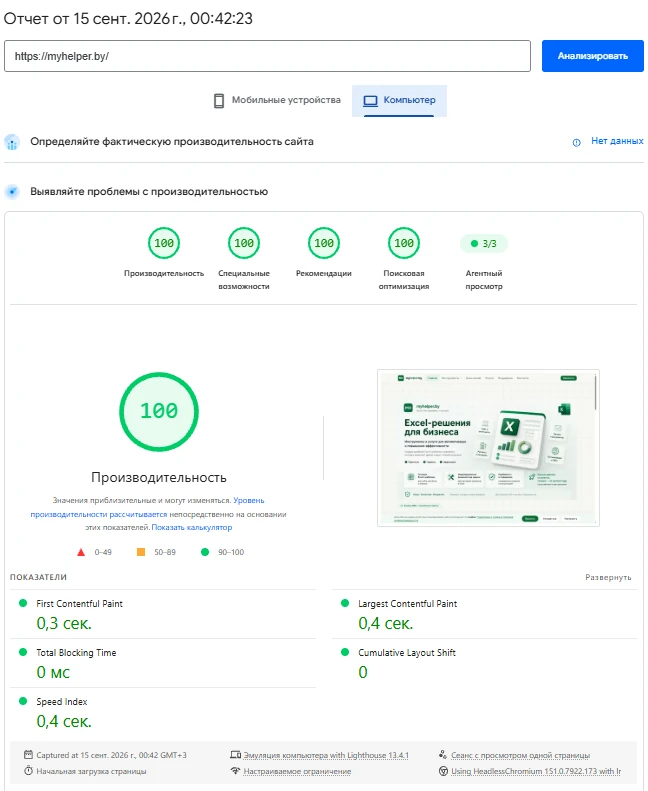Click the Отчет от 15 сент. 2026 heading
Screen dimensions: 648x791
(x=128, y=19)
